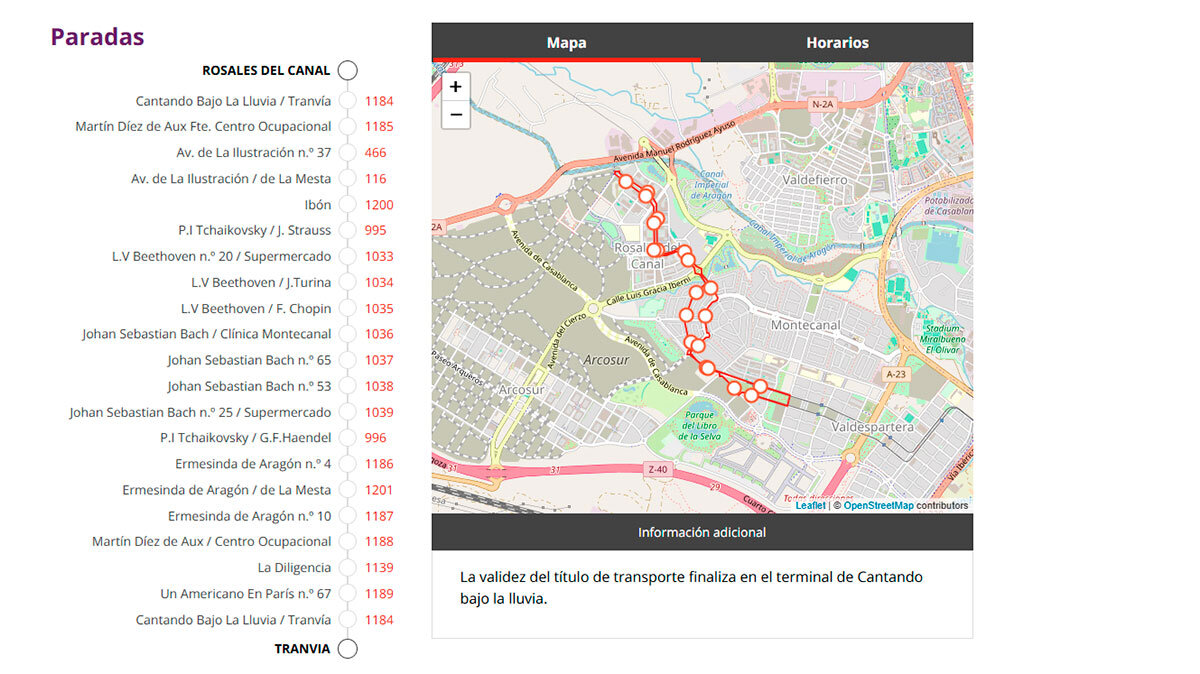
Task: Open the Horarios tab
Action: click(x=837, y=43)
